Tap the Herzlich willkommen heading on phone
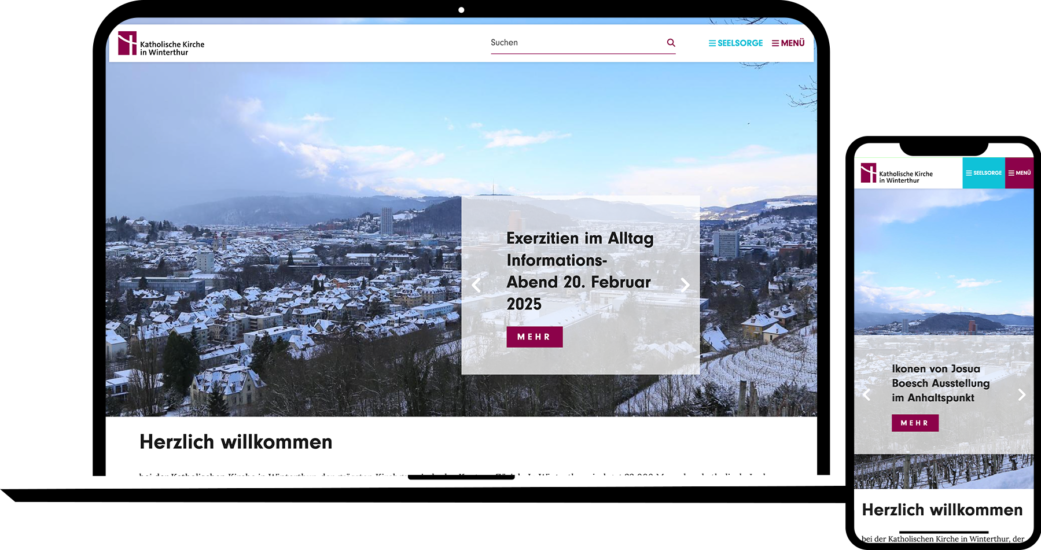This screenshot has height=550, width=1041. pyautogui.click(x=942, y=510)
